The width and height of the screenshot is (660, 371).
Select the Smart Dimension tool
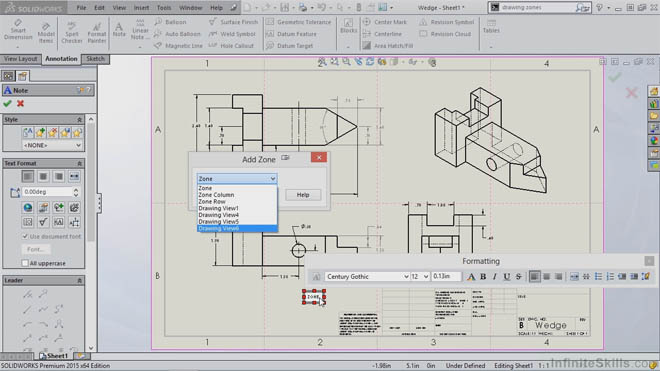click(18, 30)
